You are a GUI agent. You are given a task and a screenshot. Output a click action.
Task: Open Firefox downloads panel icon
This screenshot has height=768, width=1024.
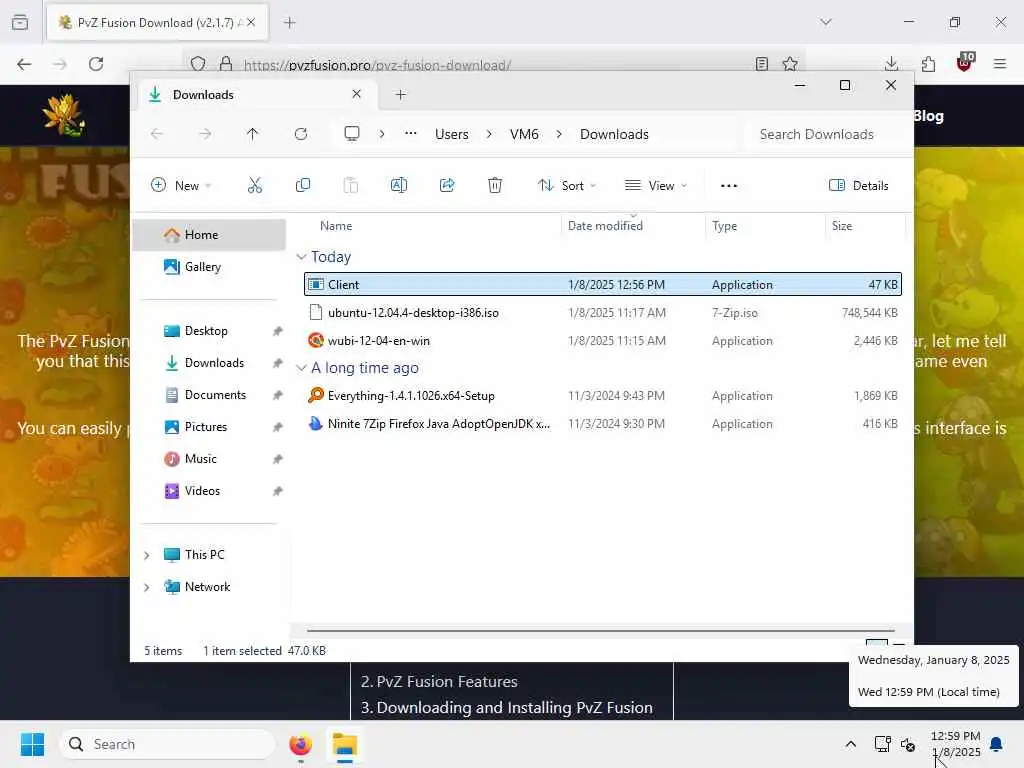coord(891,64)
